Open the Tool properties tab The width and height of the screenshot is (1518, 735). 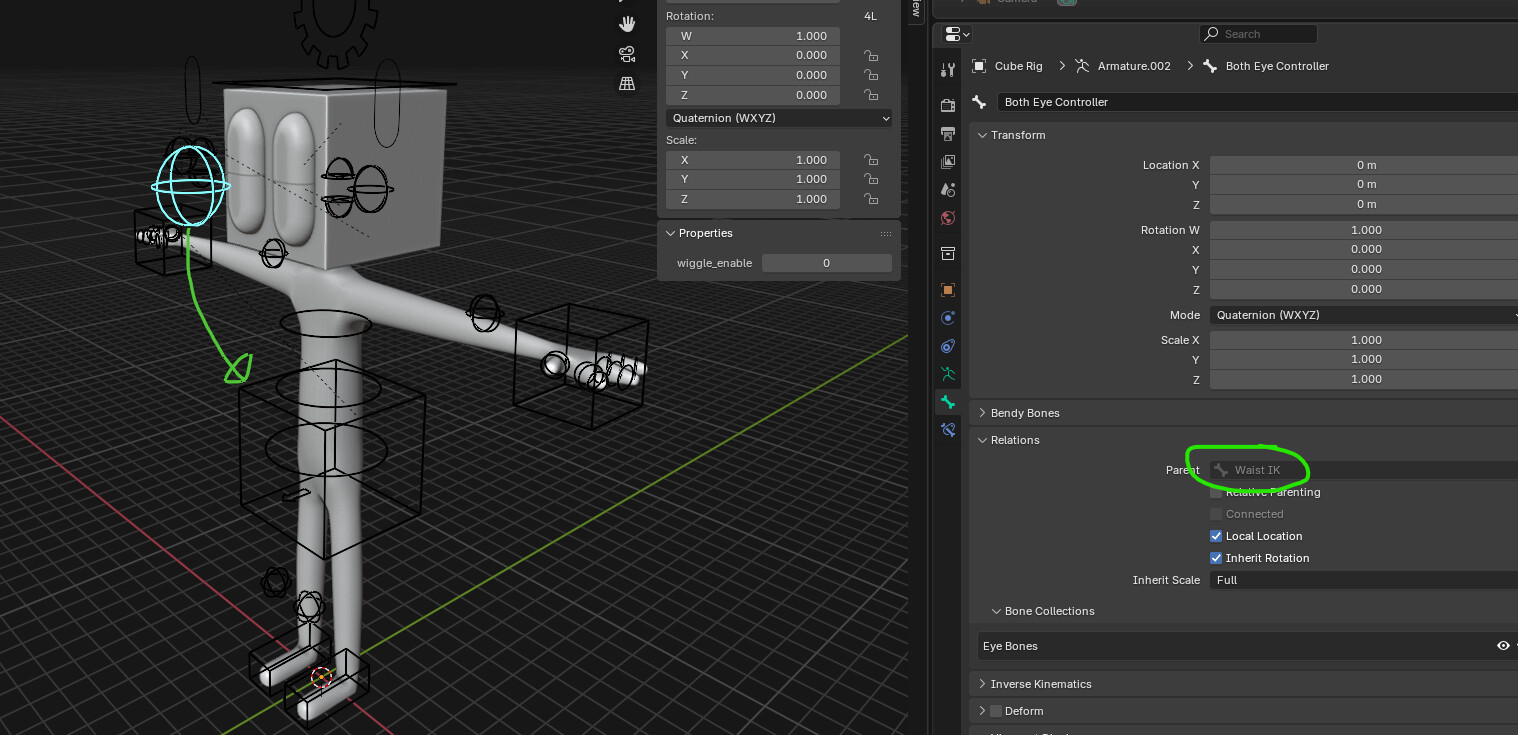click(x=948, y=69)
